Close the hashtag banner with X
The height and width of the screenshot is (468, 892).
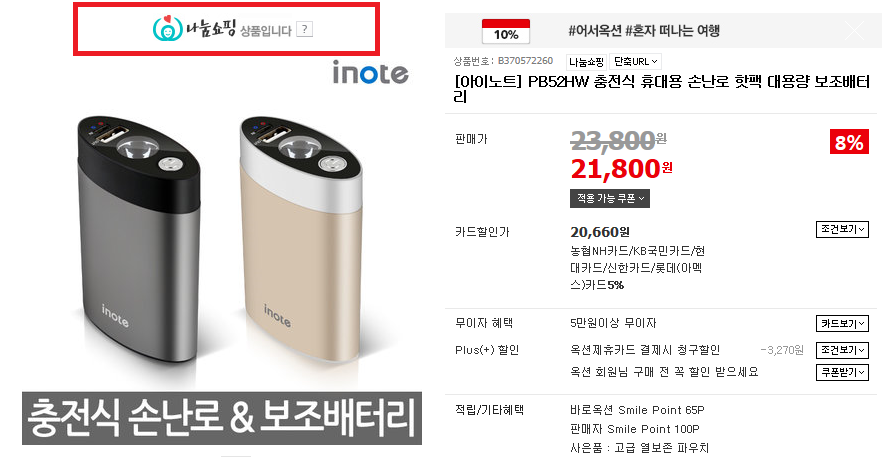(854, 30)
